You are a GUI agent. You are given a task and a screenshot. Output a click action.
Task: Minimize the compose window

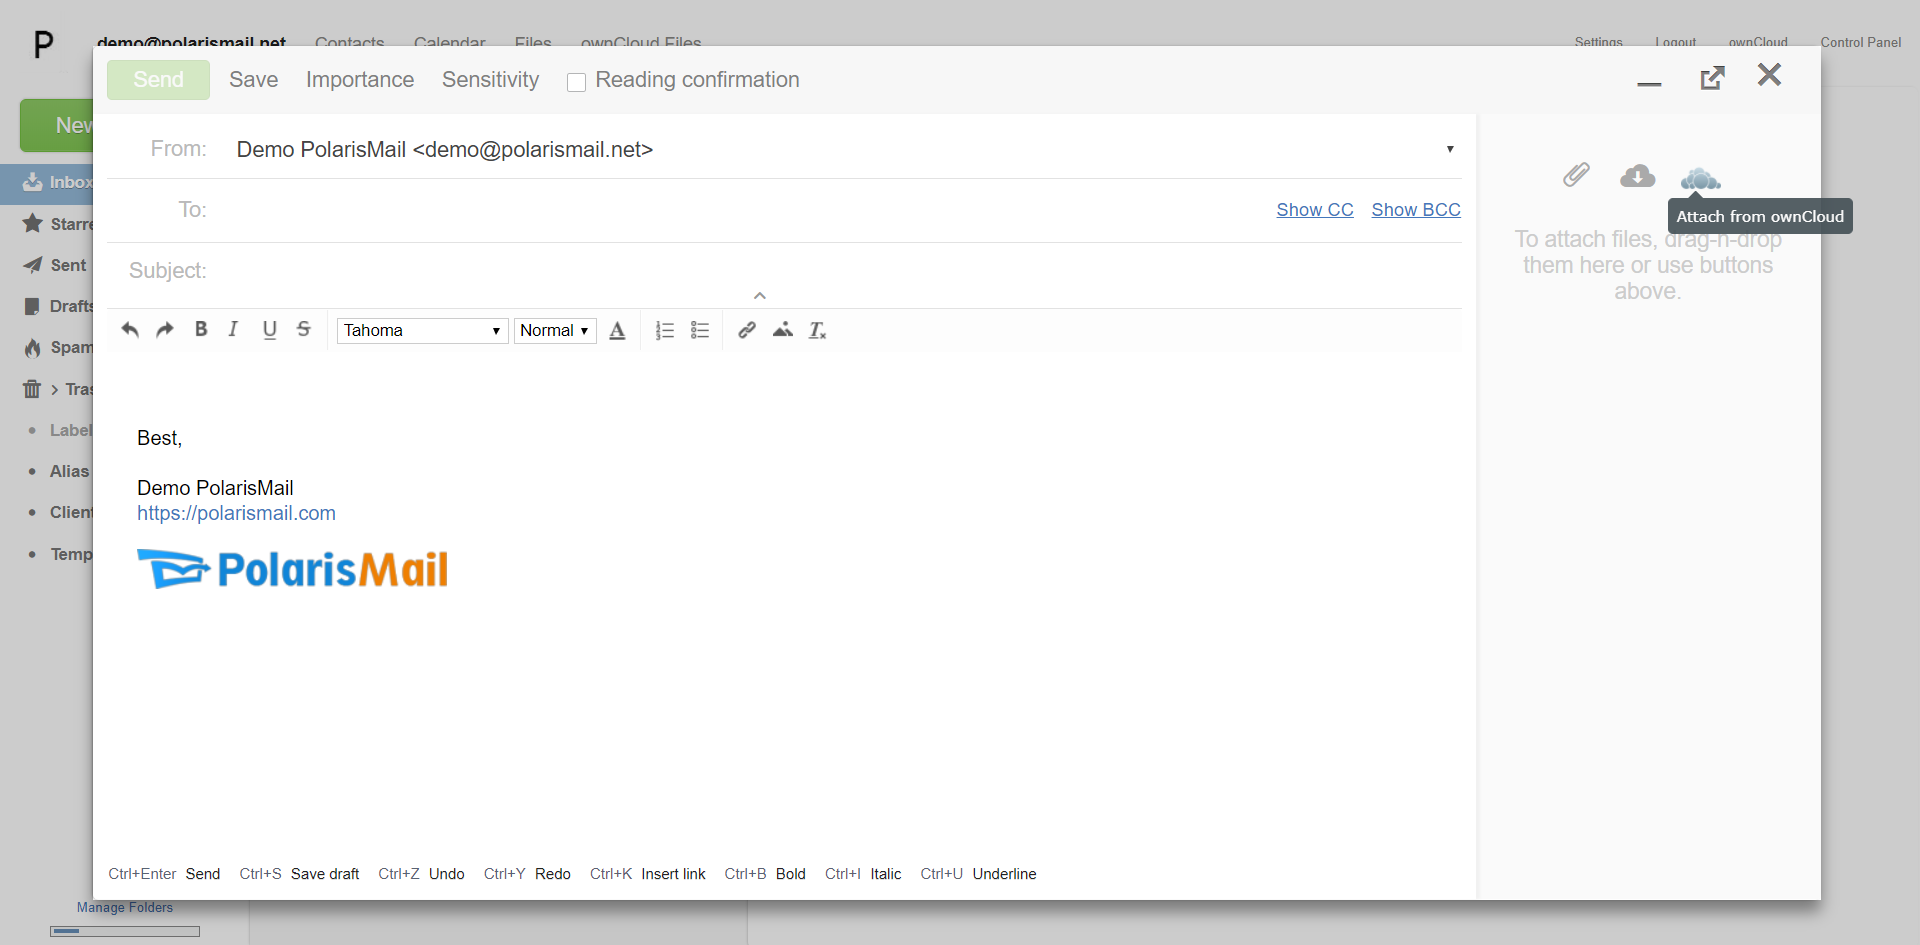point(1649,84)
